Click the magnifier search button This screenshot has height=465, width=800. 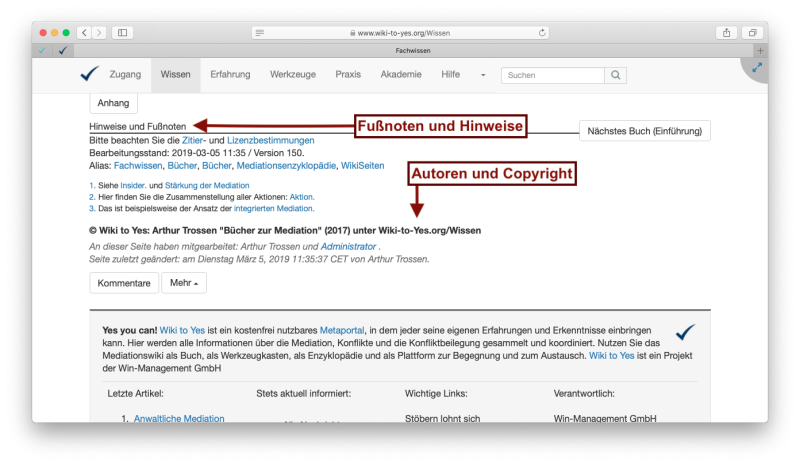[x=617, y=75]
